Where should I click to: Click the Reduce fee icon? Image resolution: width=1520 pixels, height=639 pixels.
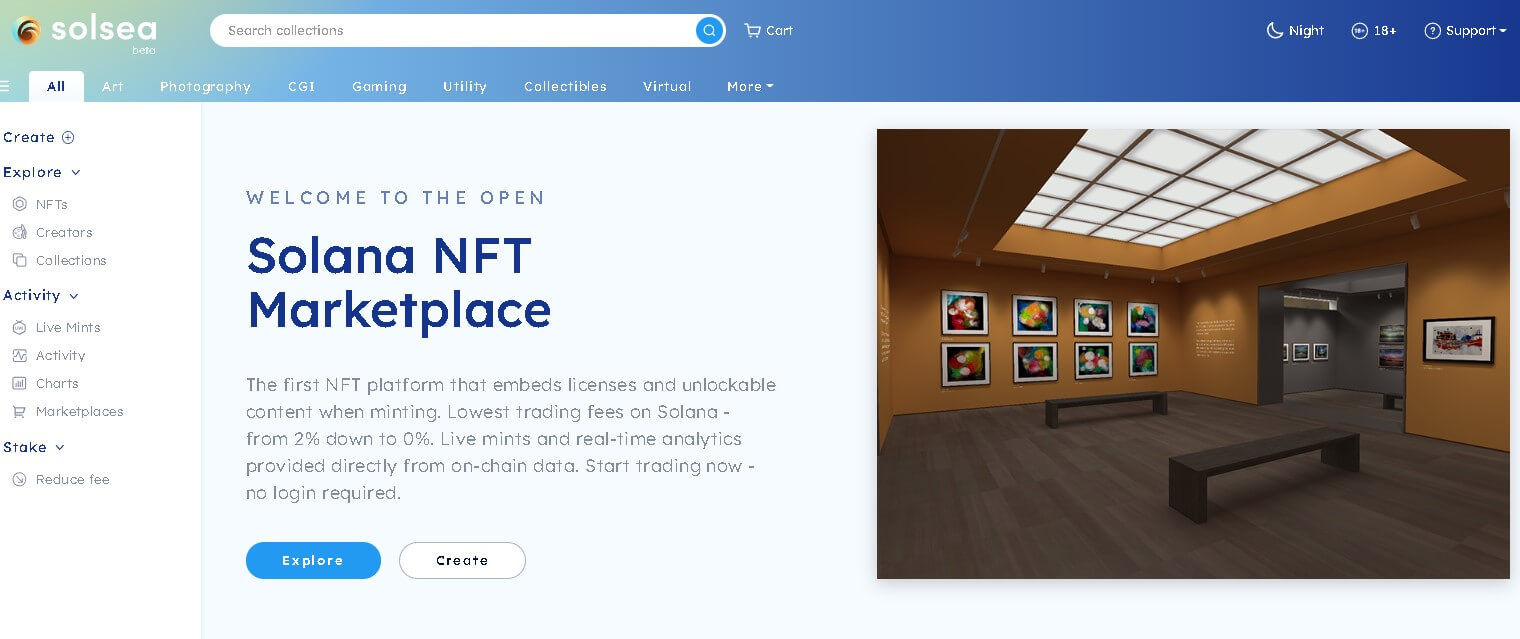(19, 479)
